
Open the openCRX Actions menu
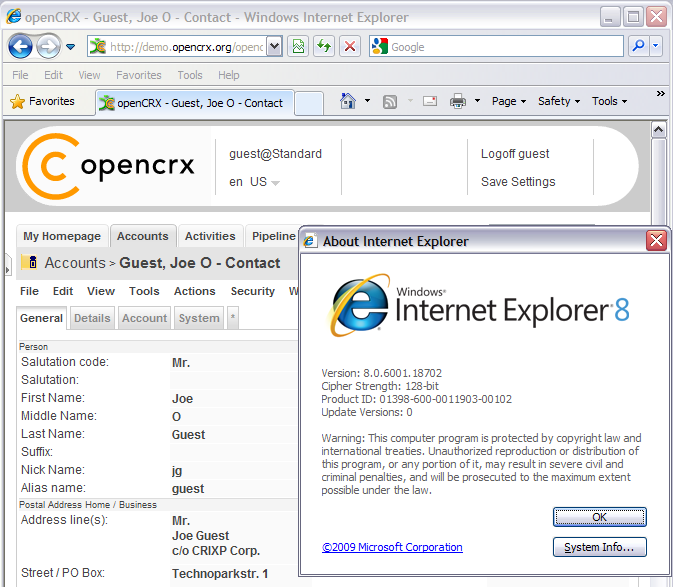[194, 291]
